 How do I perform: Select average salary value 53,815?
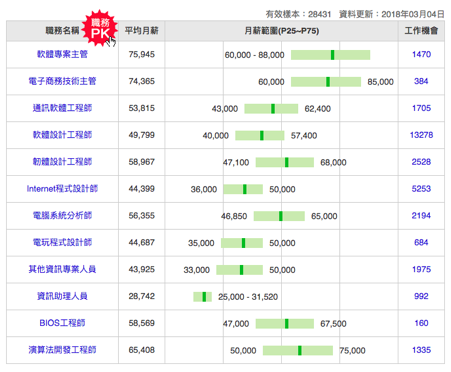point(142,108)
